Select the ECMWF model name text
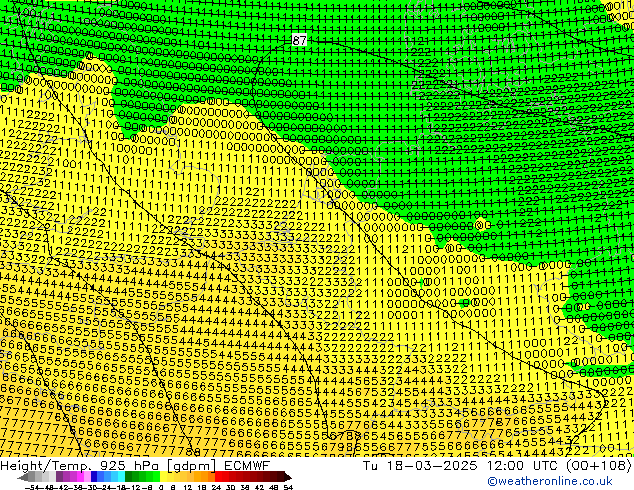Image resolution: width=634 pixels, height=490 pixels. [x=247, y=466]
